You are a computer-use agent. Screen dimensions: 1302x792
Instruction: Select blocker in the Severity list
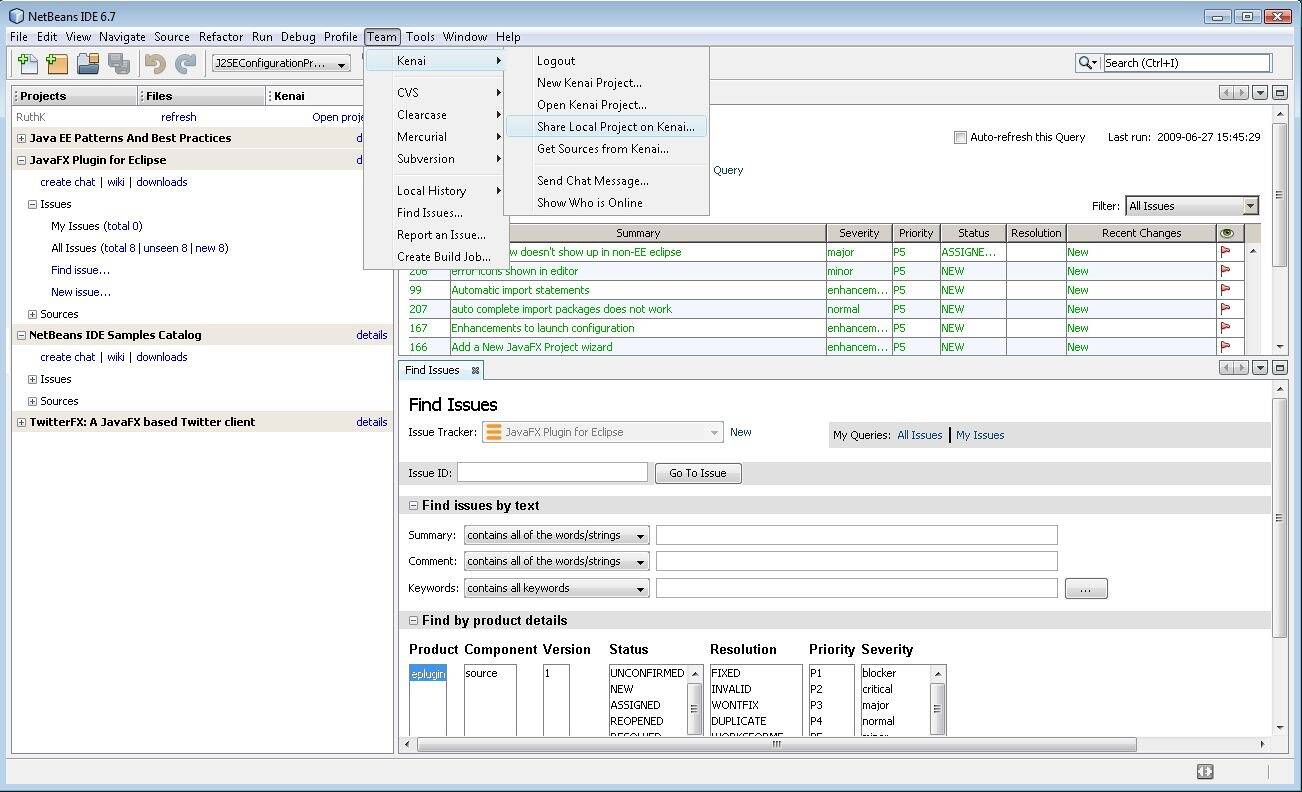(x=879, y=673)
